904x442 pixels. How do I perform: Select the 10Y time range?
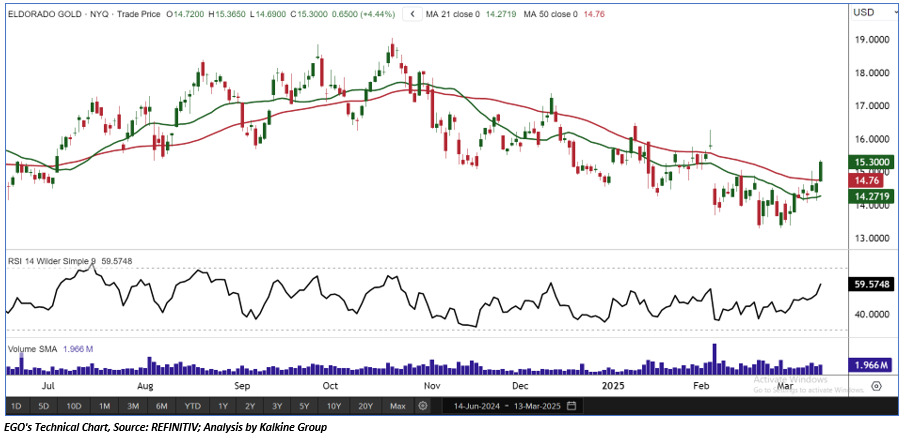[334, 406]
